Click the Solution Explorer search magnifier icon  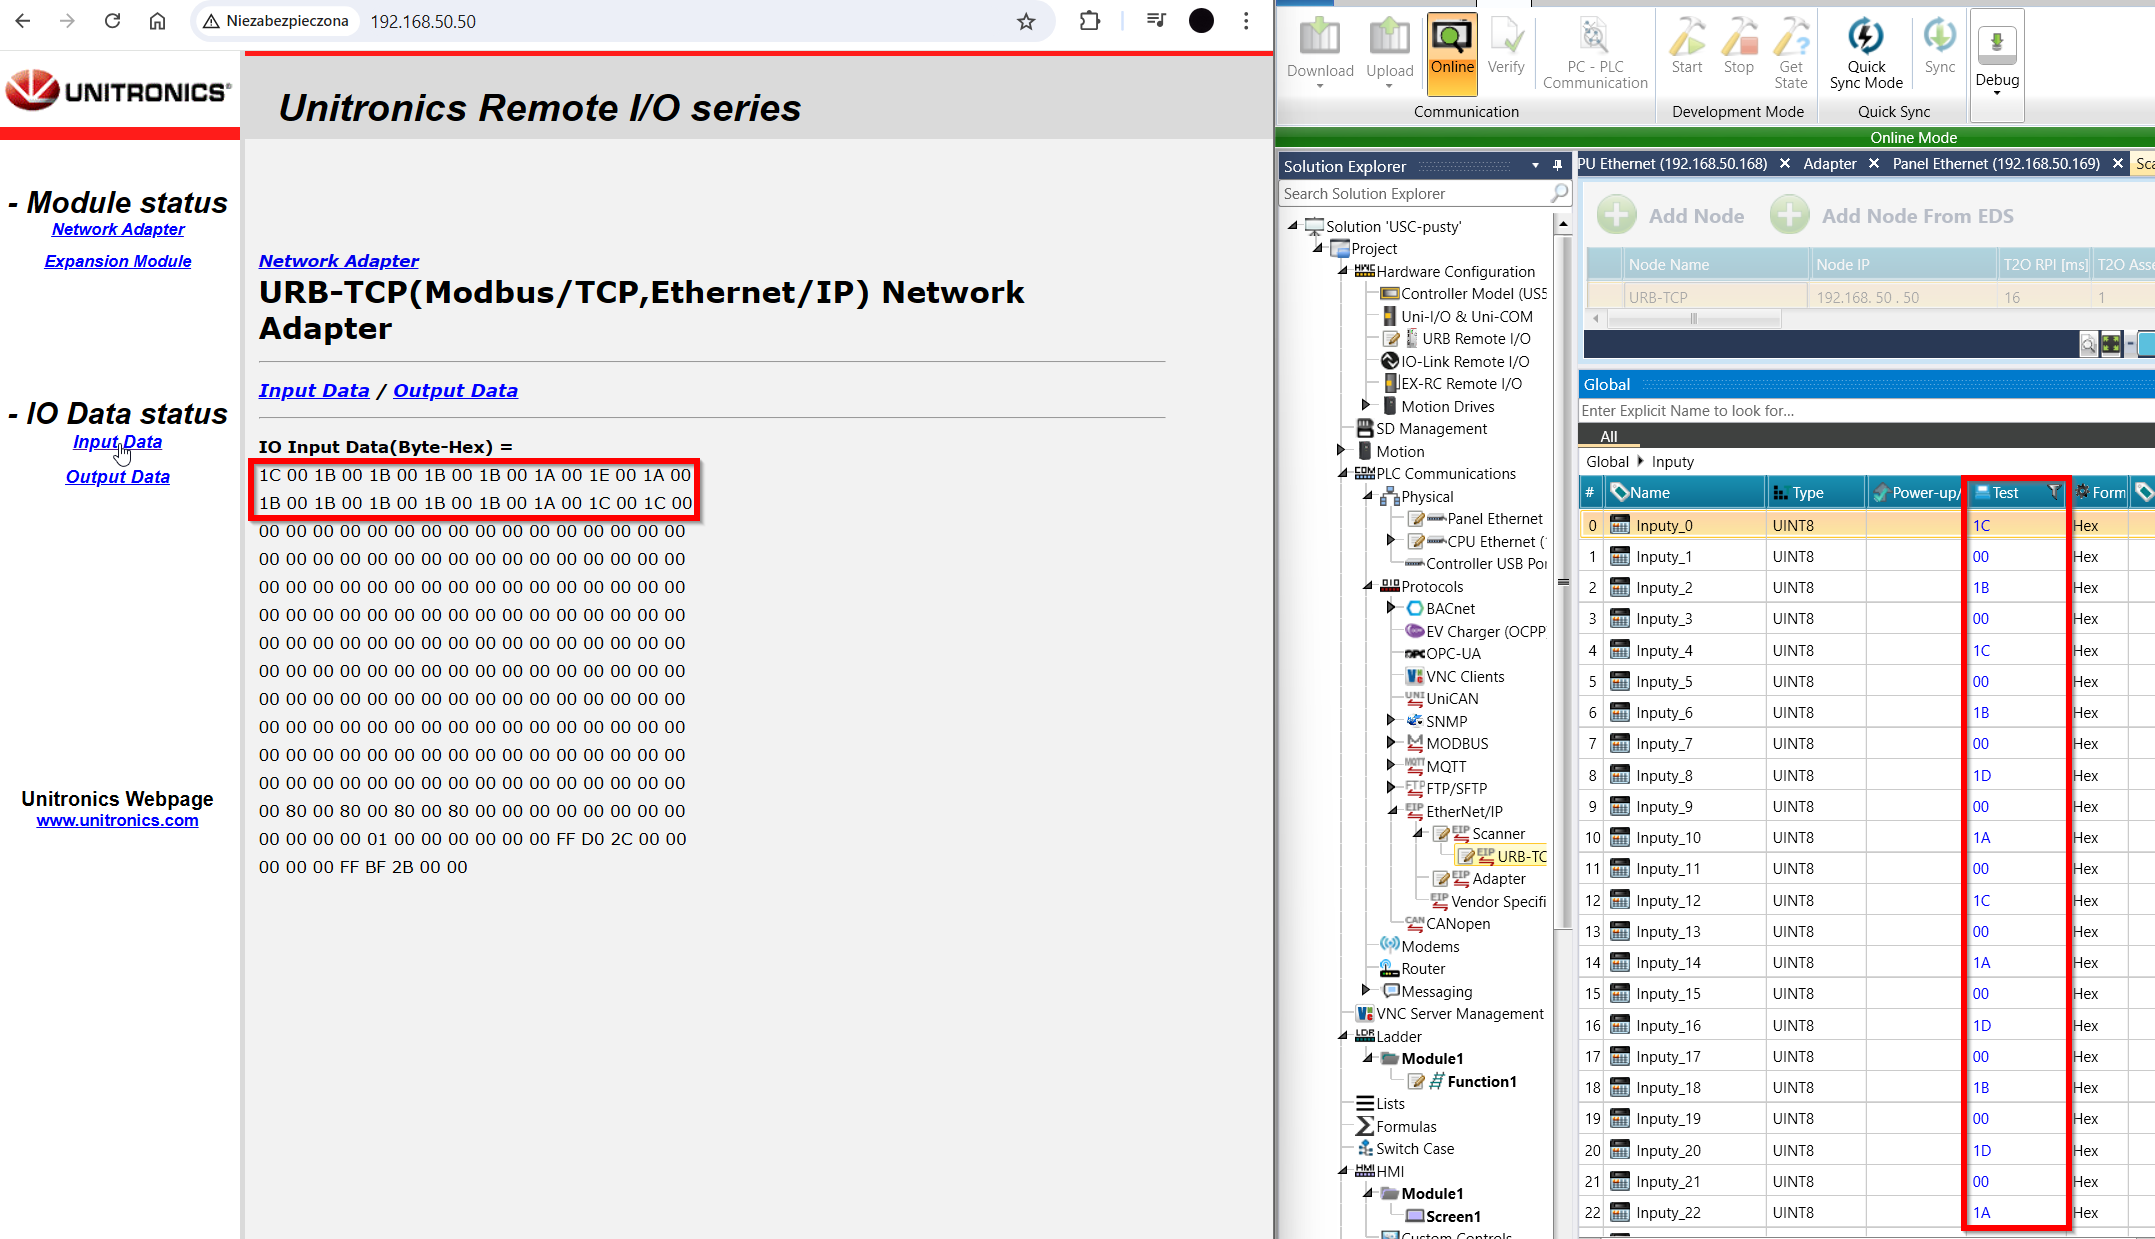(x=1559, y=193)
